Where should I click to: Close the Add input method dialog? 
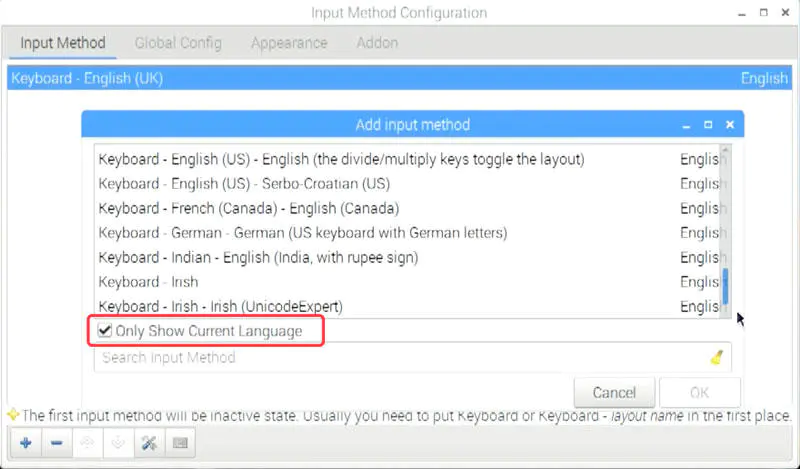point(730,125)
